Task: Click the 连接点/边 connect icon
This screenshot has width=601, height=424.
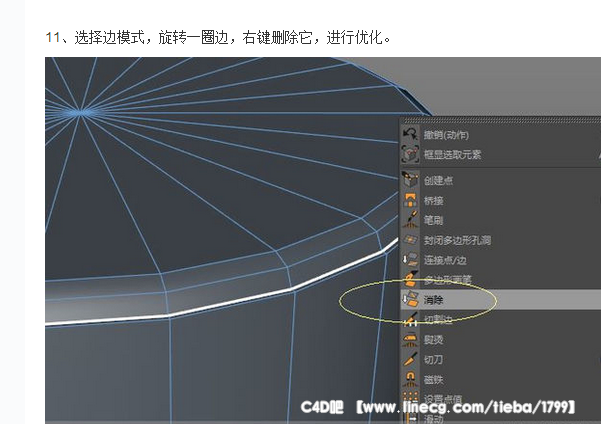Action: pos(410,260)
